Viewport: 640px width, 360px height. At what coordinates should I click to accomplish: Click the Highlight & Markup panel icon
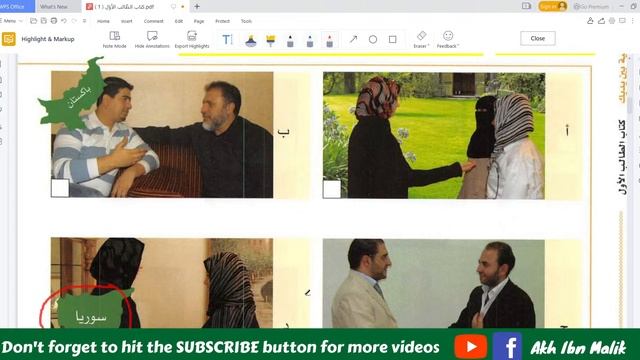coord(9,39)
